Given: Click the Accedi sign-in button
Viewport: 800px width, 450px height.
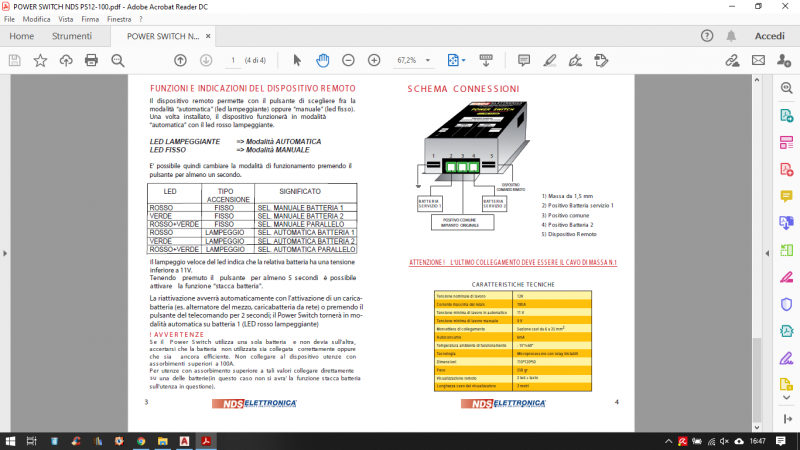Looking at the screenshot, I should tap(769, 36).
